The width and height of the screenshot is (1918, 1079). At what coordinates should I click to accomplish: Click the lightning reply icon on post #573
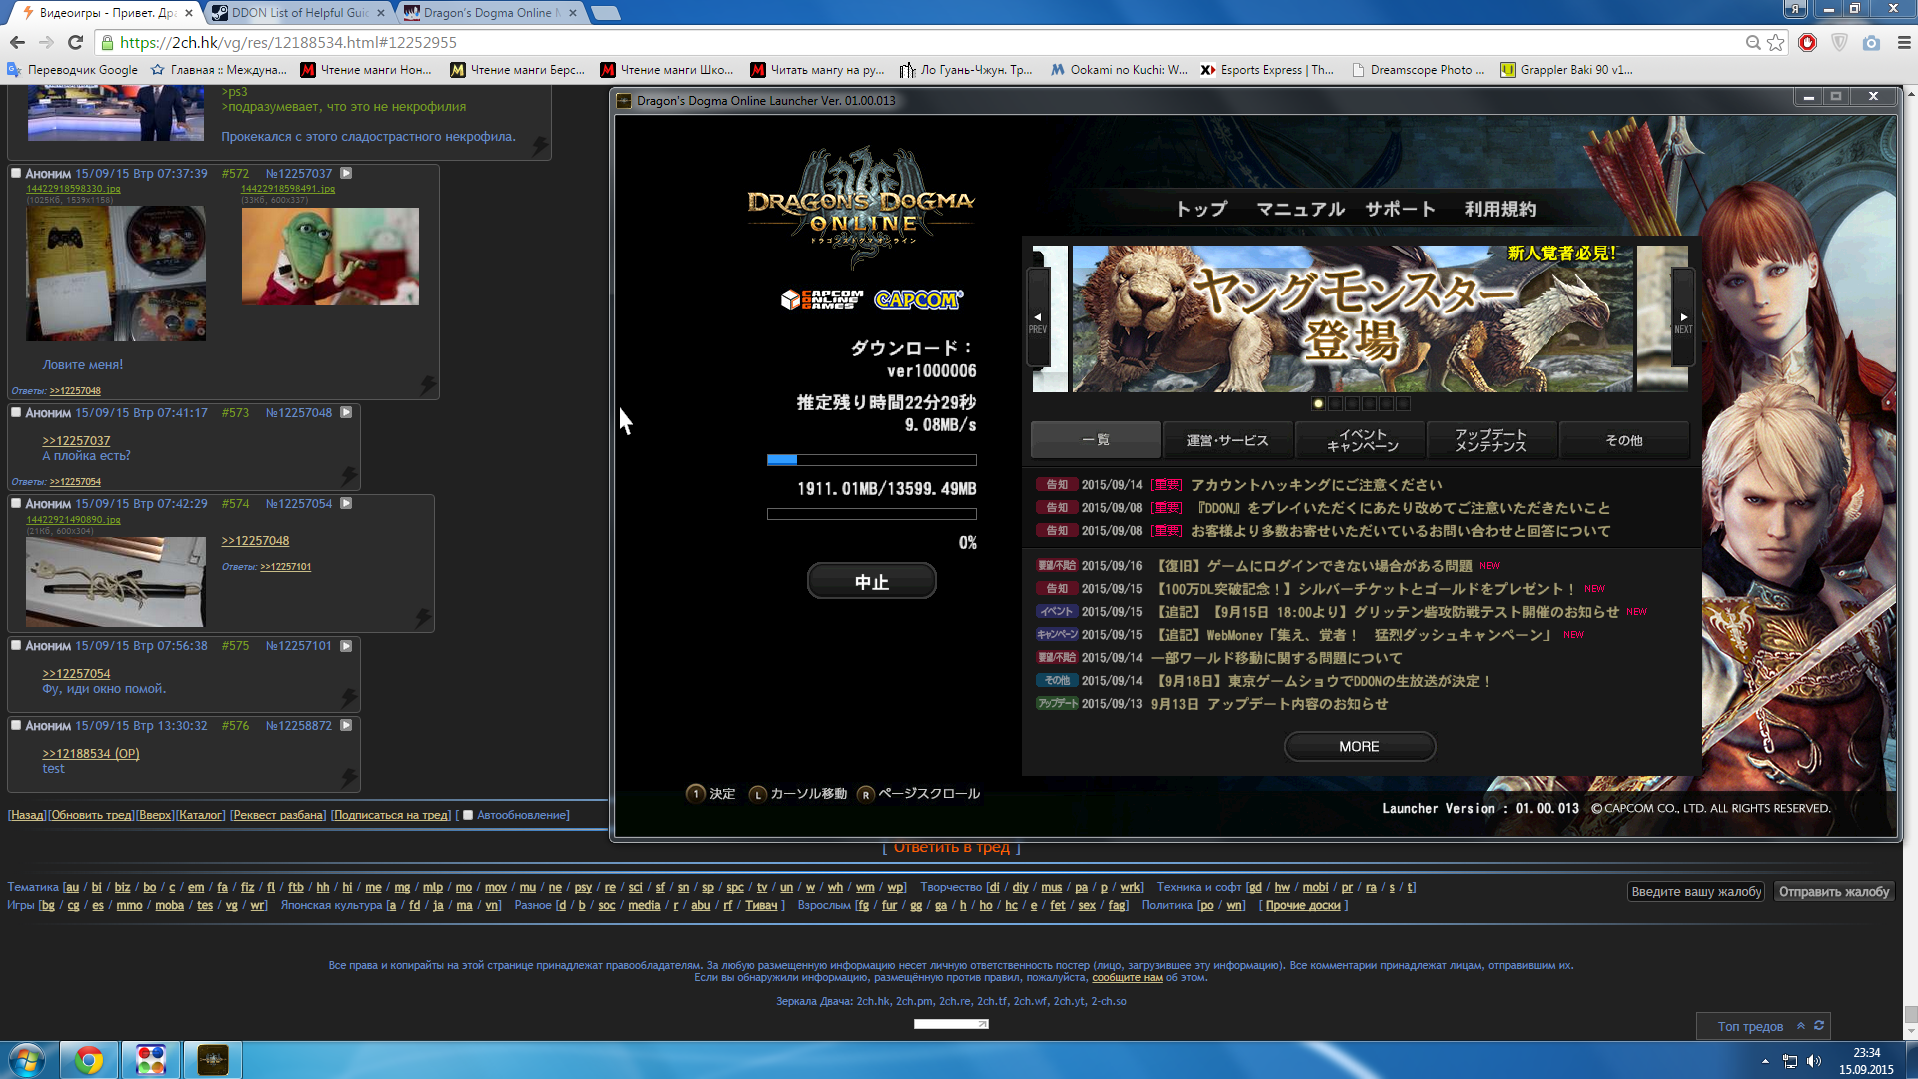[348, 475]
